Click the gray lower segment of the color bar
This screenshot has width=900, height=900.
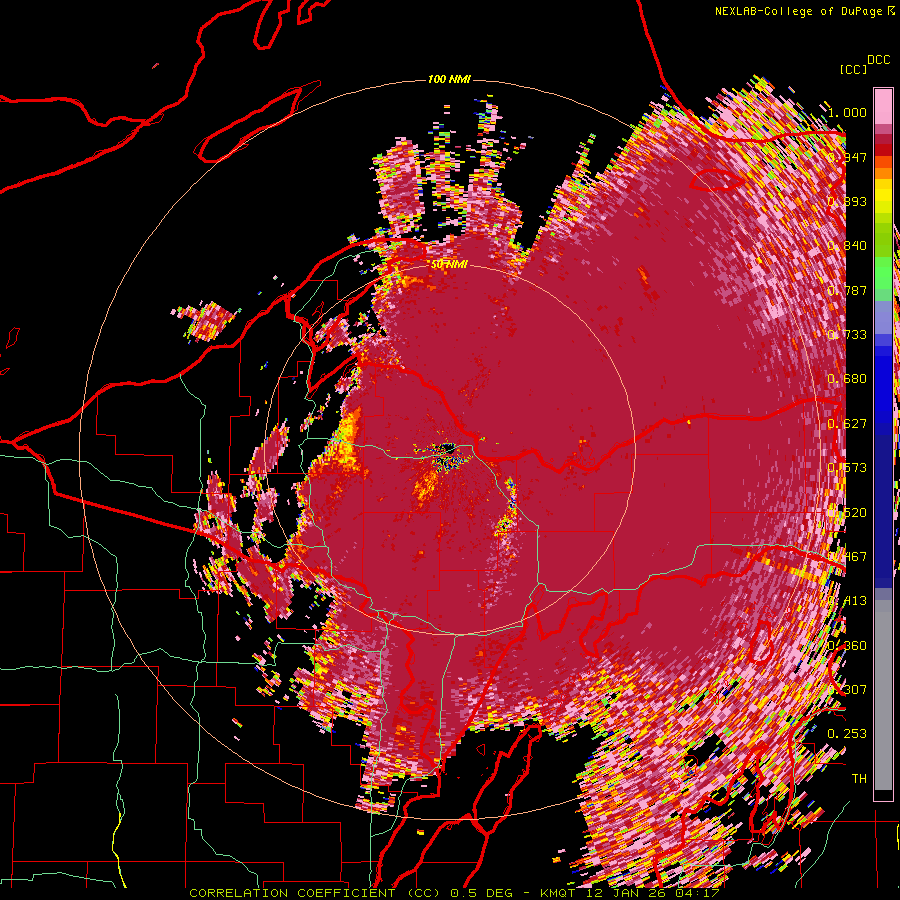883,695
